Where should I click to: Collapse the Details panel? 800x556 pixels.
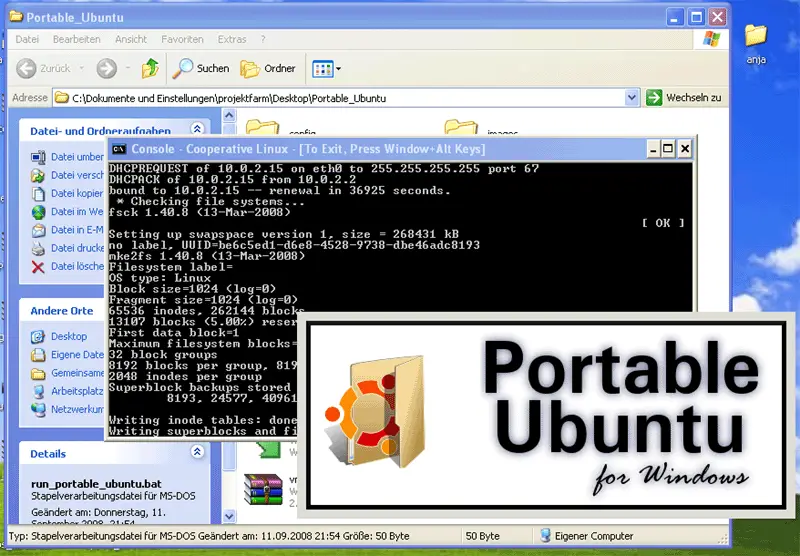(197, 451)
